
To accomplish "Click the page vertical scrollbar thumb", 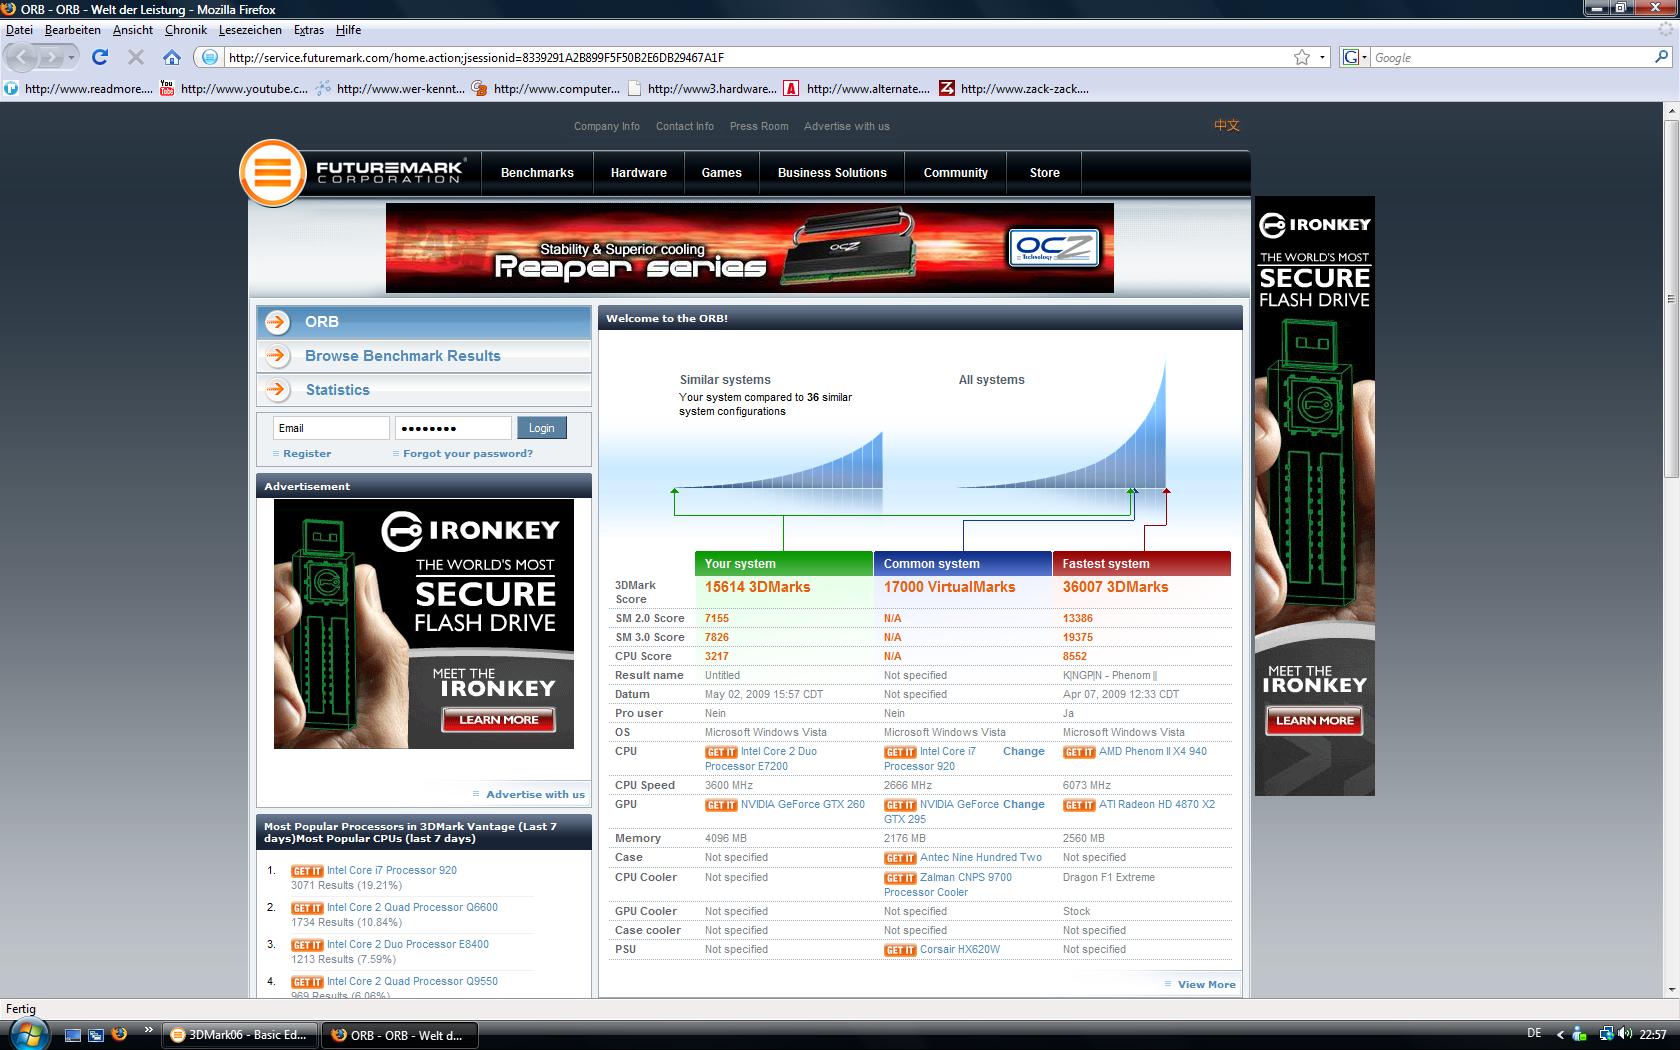I will click(1670, 297).
